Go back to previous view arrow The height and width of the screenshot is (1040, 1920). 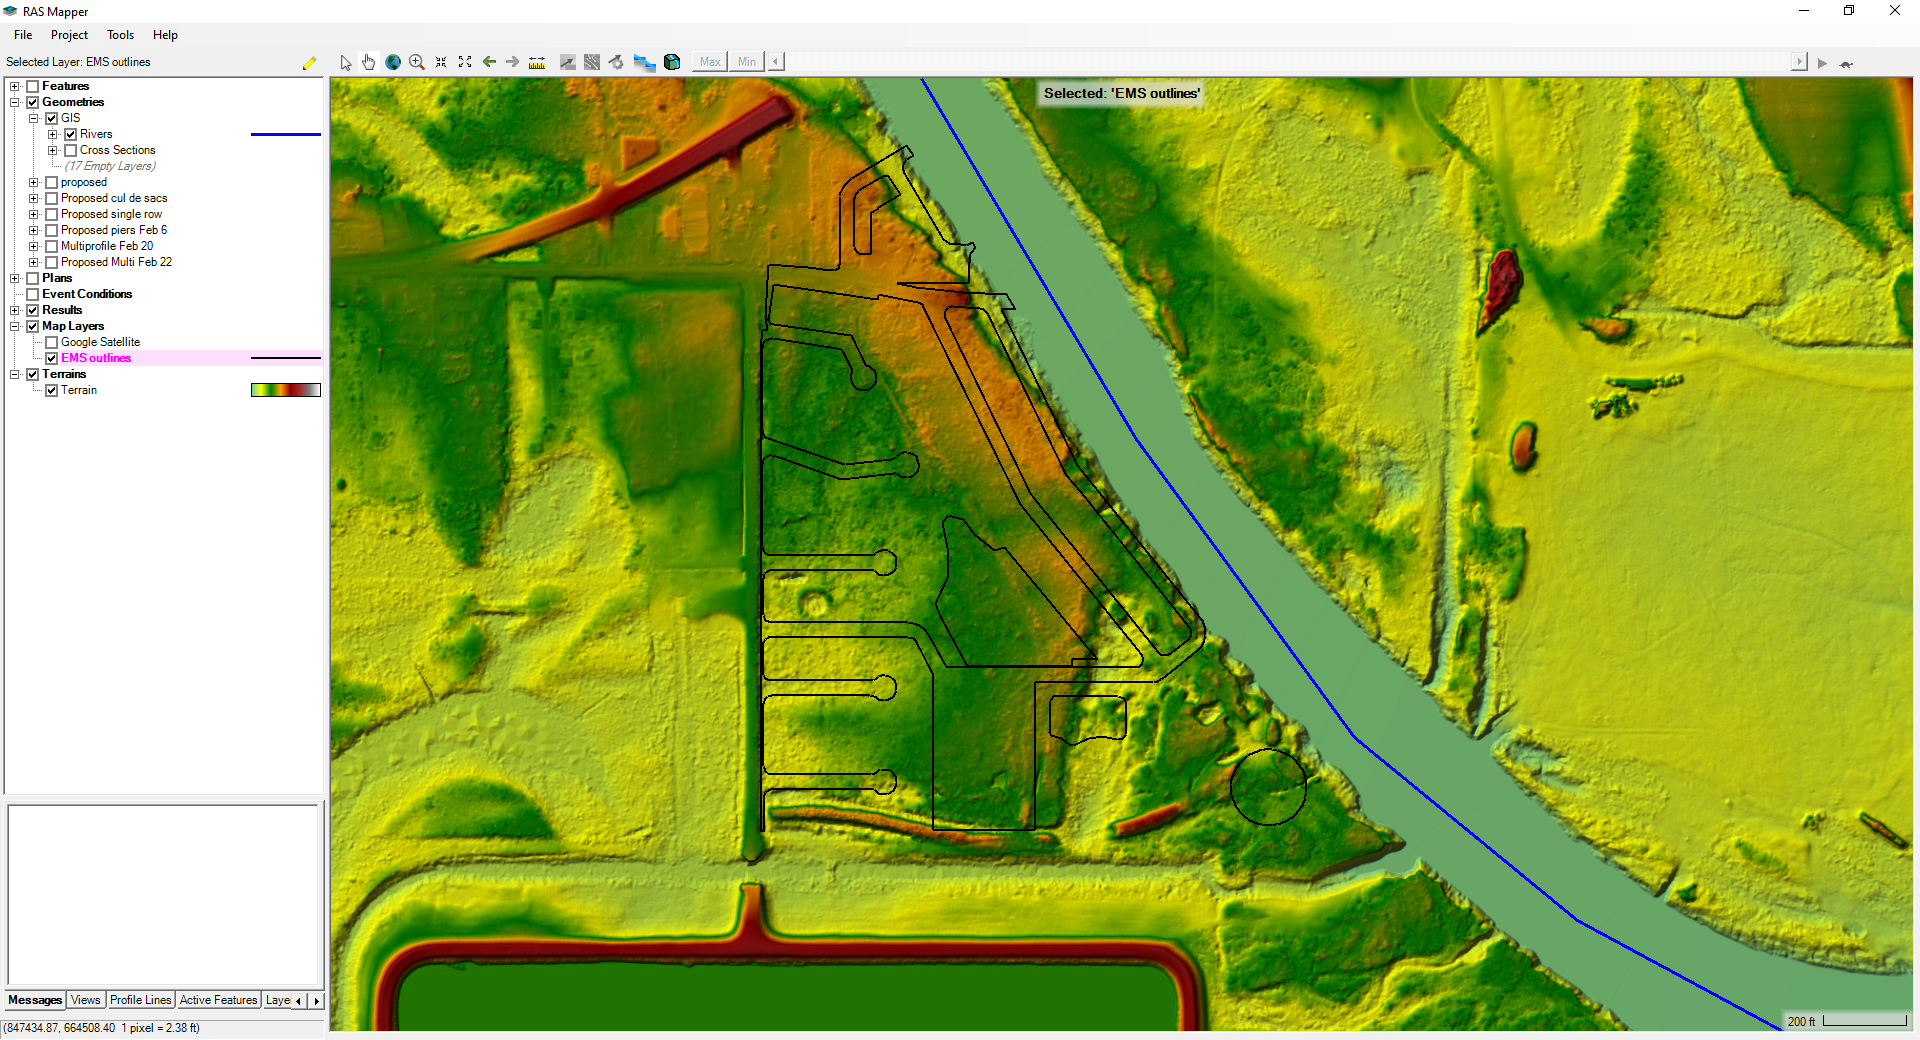click(x=489, y=61)
